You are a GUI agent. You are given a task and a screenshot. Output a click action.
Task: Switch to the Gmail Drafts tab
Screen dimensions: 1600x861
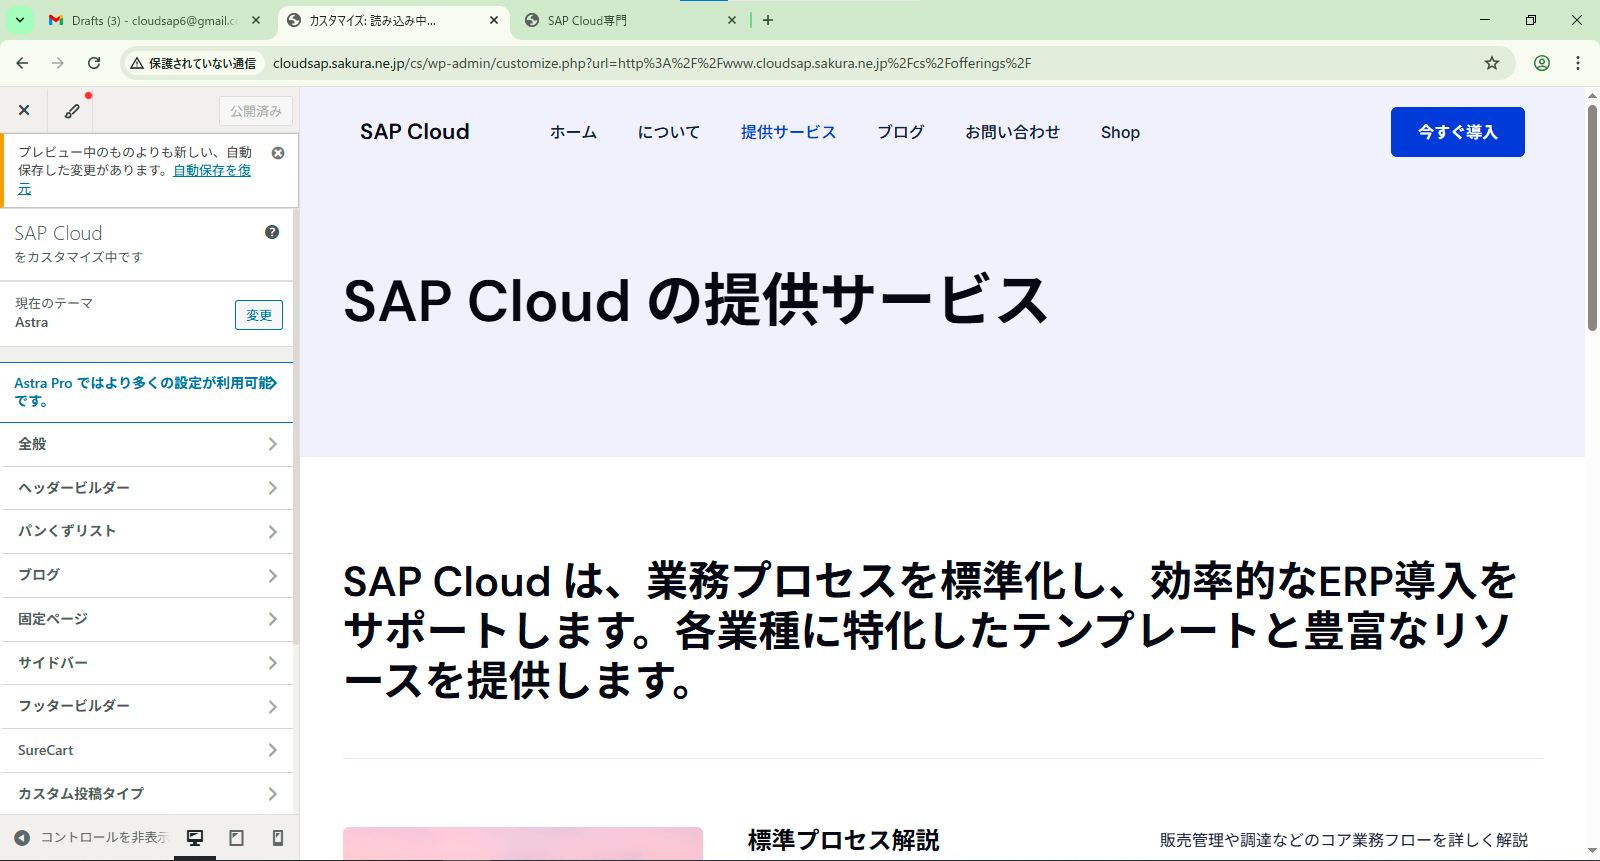click(x=154, y=20)
